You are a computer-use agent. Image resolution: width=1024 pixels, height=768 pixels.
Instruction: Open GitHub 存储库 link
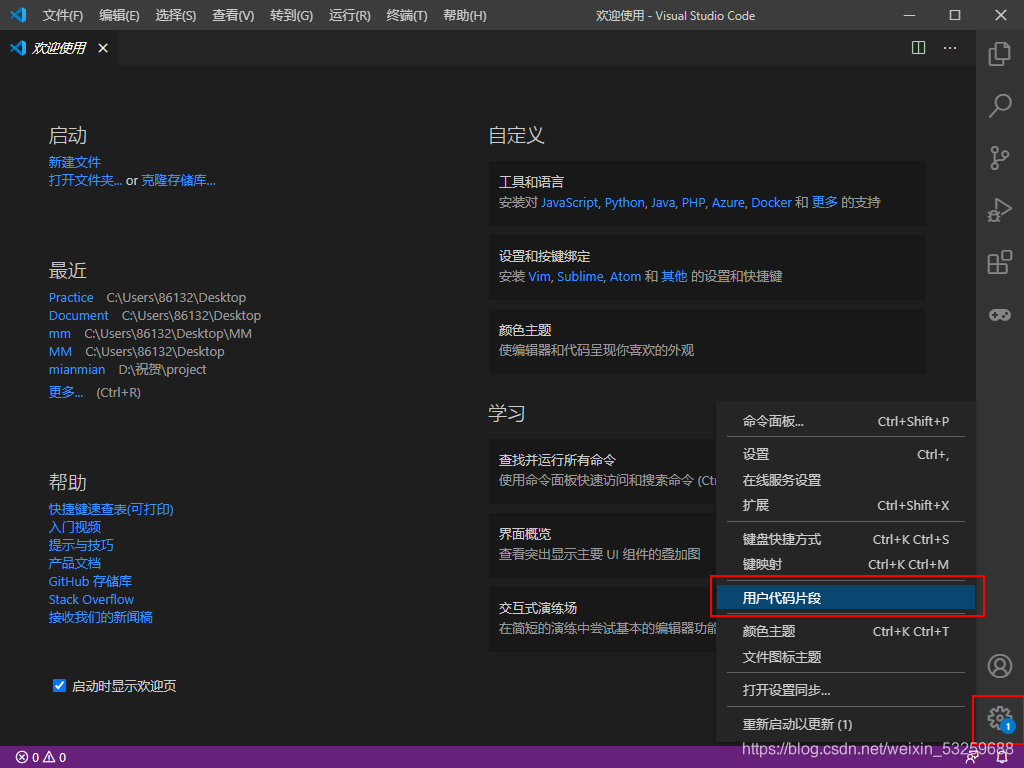tap(90, 581)
